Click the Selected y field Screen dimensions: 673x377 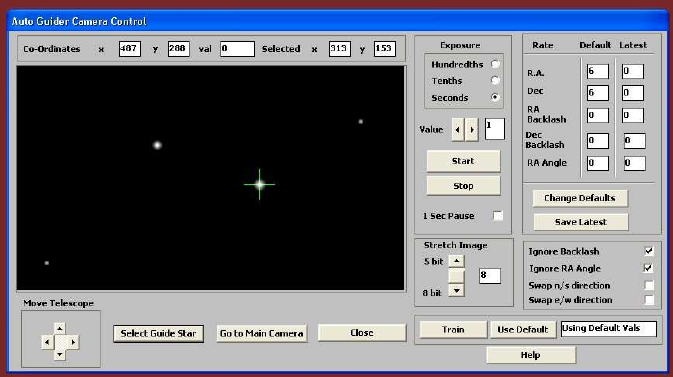[x=385, y=49]
